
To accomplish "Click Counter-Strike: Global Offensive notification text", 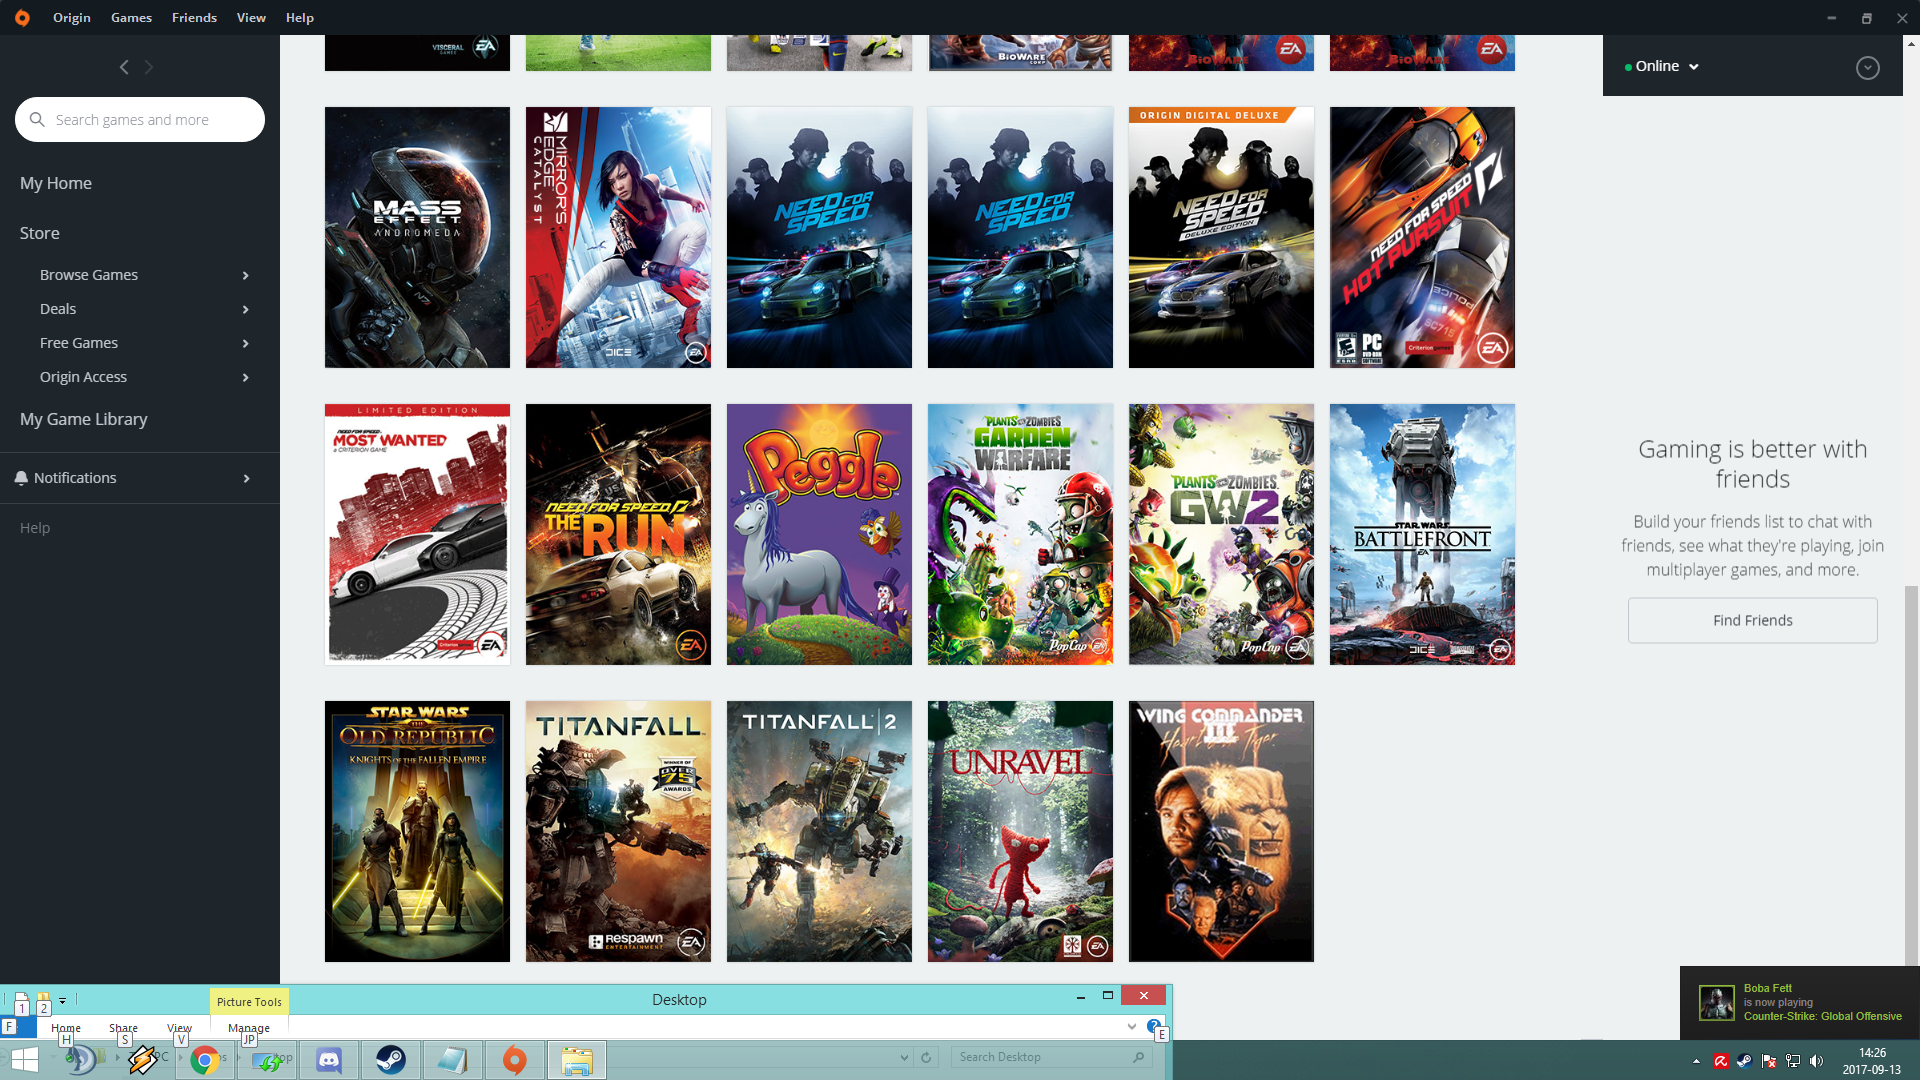I will [1822, 1016].
